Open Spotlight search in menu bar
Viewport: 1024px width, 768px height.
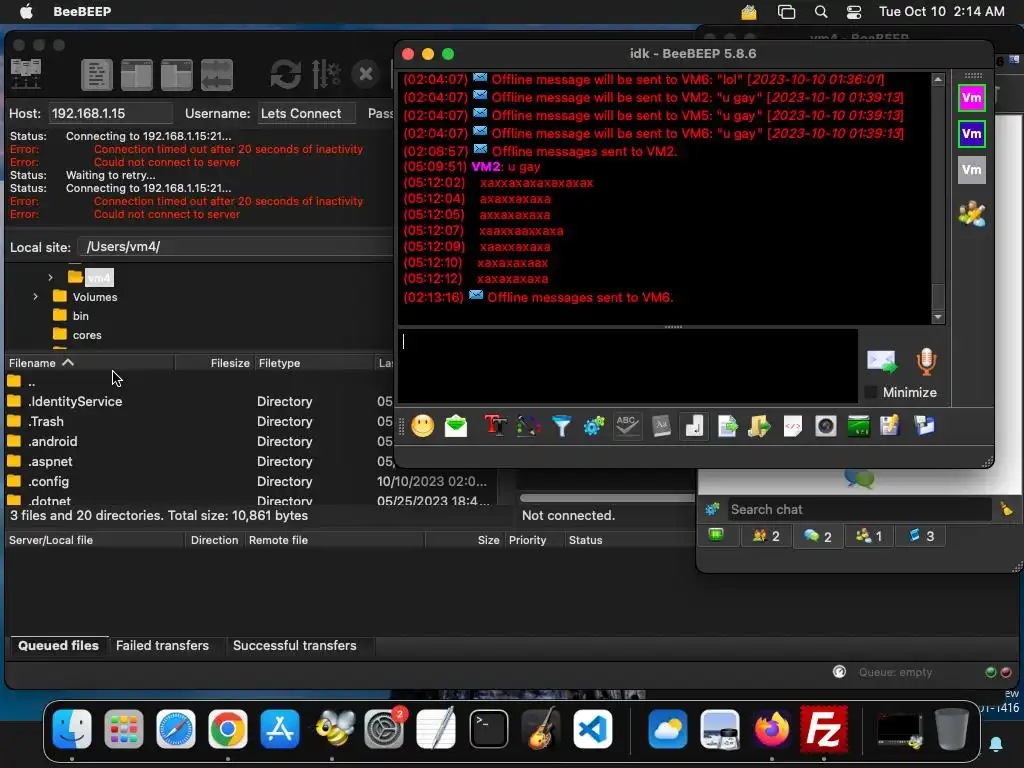point(821,12)
